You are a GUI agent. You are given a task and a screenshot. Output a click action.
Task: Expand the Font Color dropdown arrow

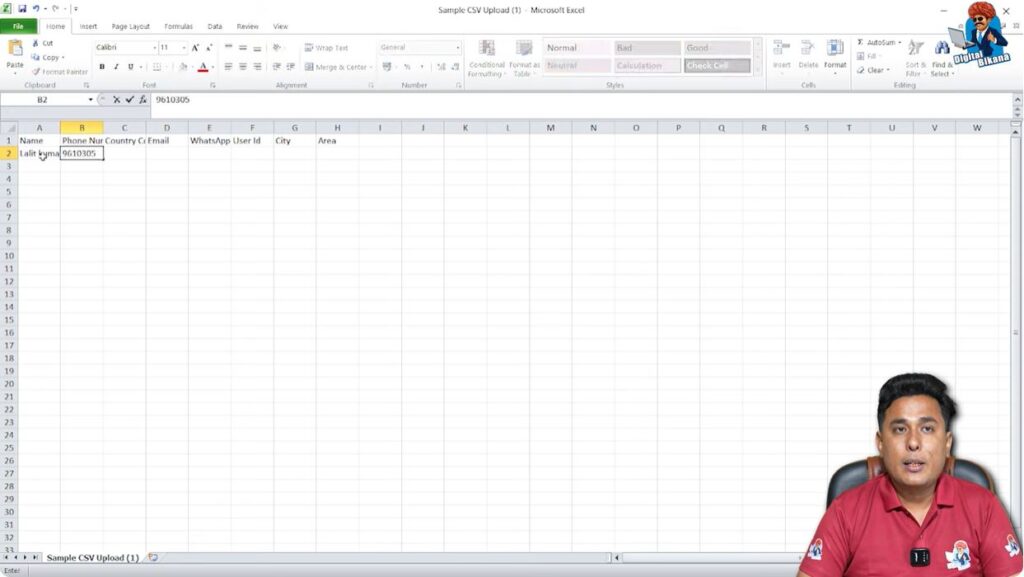pos(213,67)
